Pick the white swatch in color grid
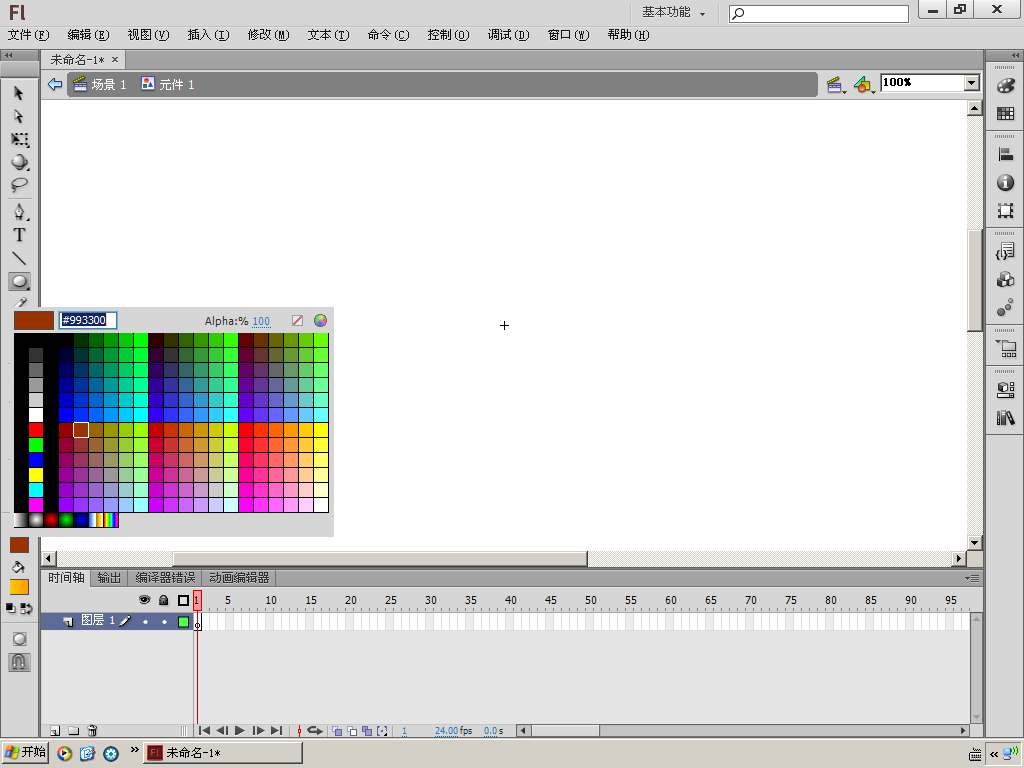The width and height of the screenshot is (1024, 768). pos(36,415)
